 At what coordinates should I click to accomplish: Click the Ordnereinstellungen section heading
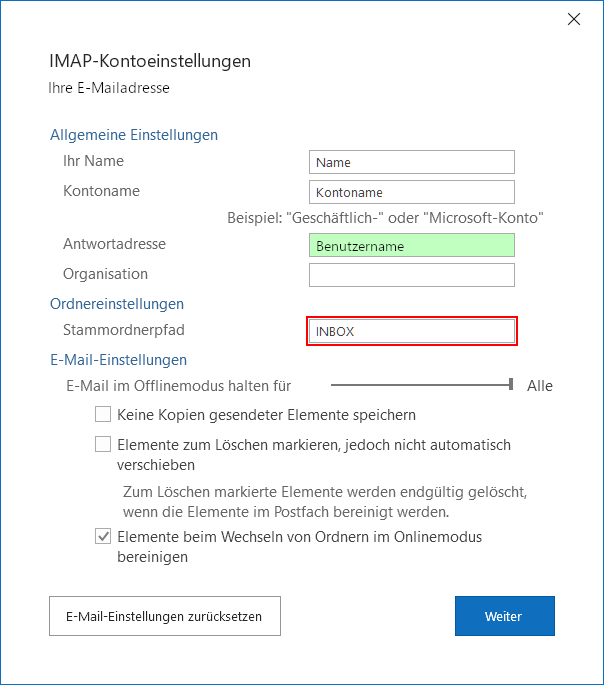[x=117, y=304]
